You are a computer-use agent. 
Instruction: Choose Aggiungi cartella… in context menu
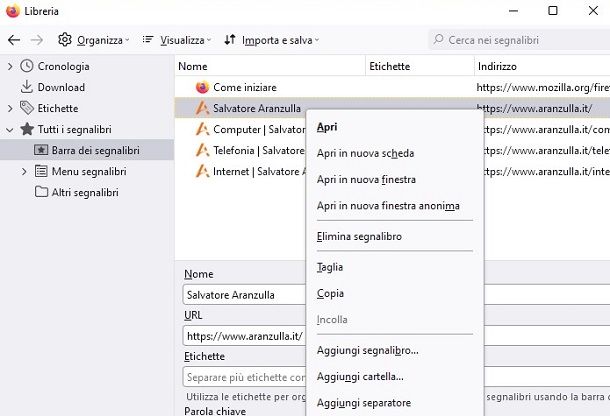point(395,376)
